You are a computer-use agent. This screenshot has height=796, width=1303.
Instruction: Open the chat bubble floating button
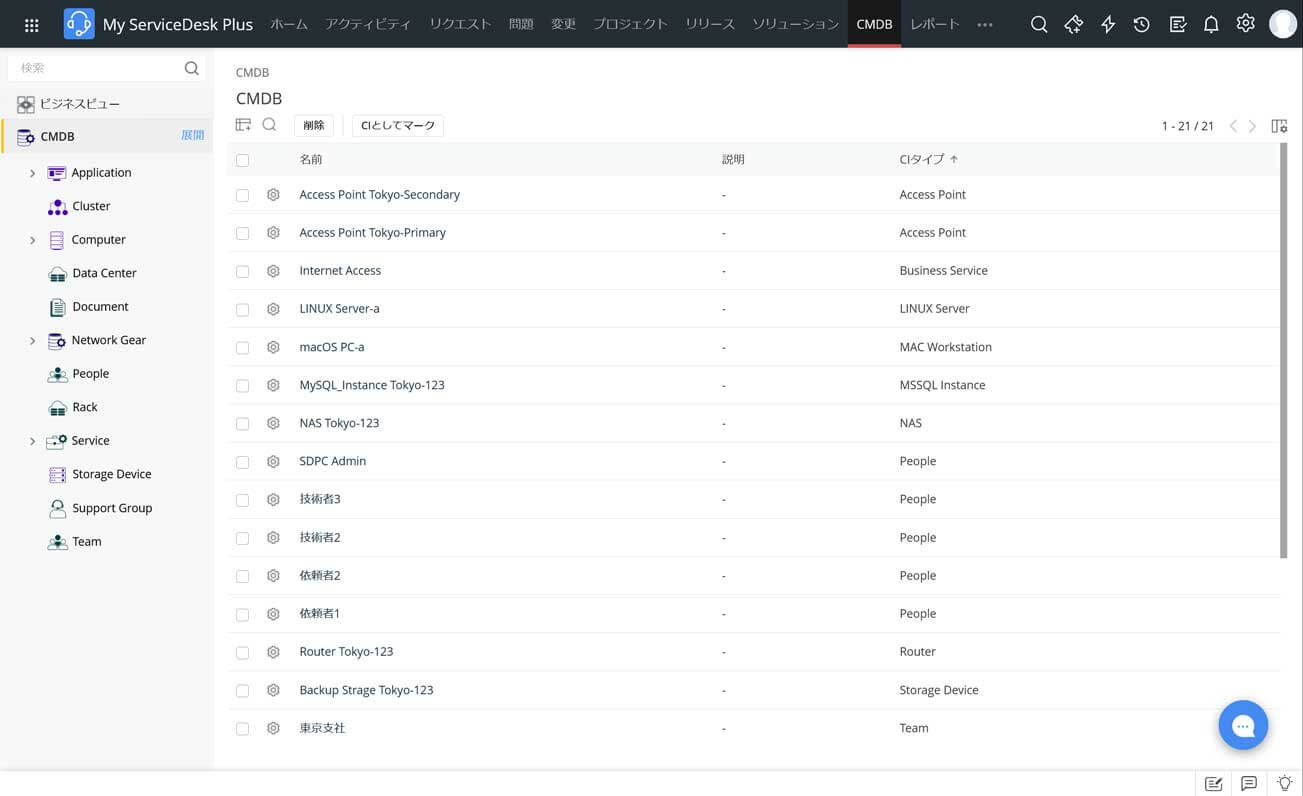coord(1243,725)
